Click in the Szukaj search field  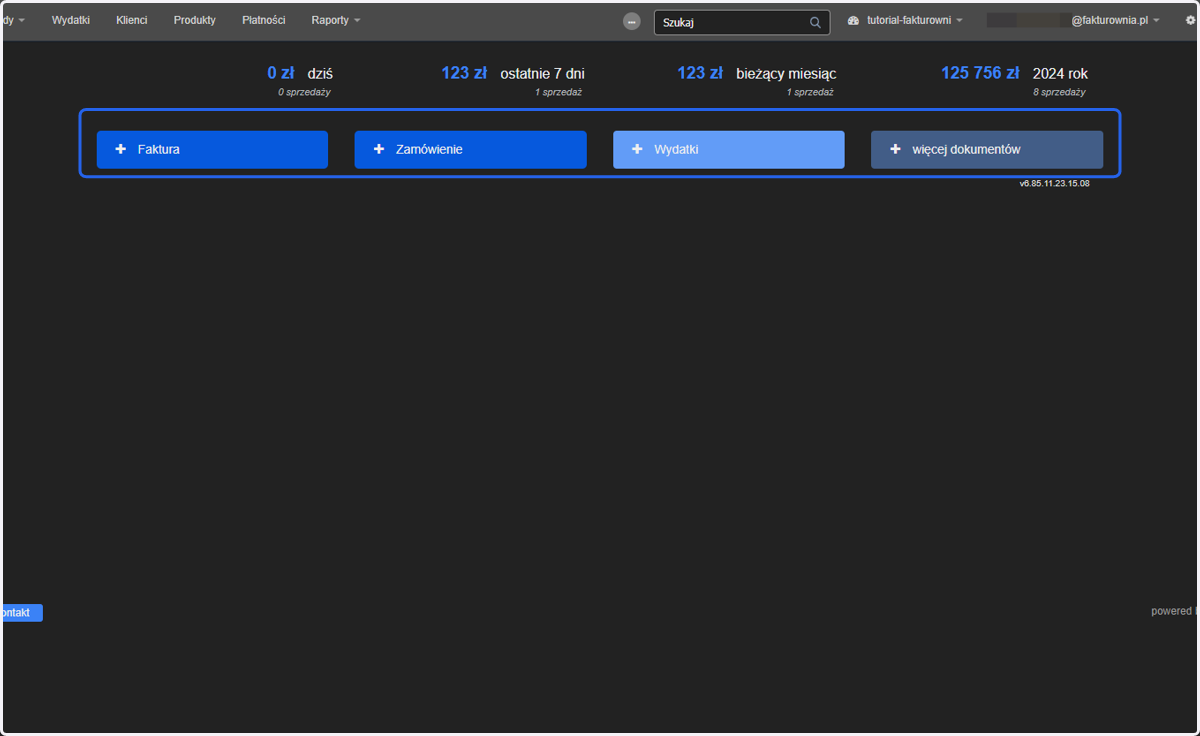pos(742,22)
